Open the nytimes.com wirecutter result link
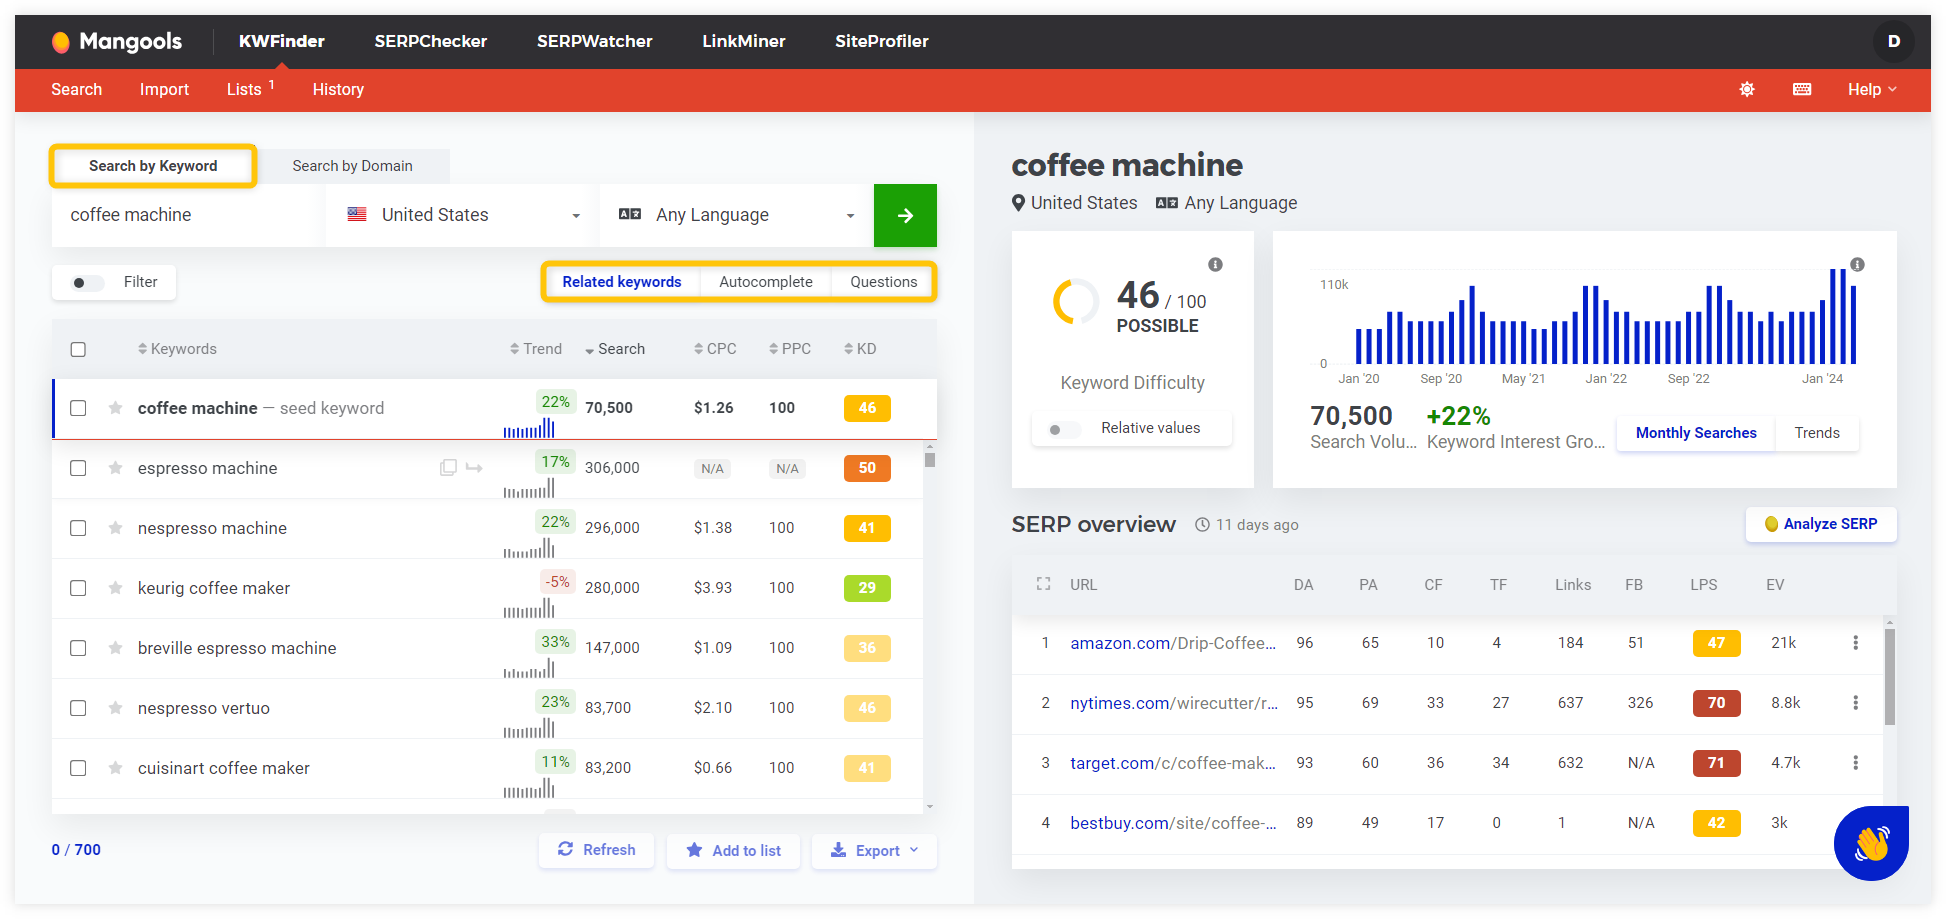Screen dimensions: 1946x919 pos(1172,703)
